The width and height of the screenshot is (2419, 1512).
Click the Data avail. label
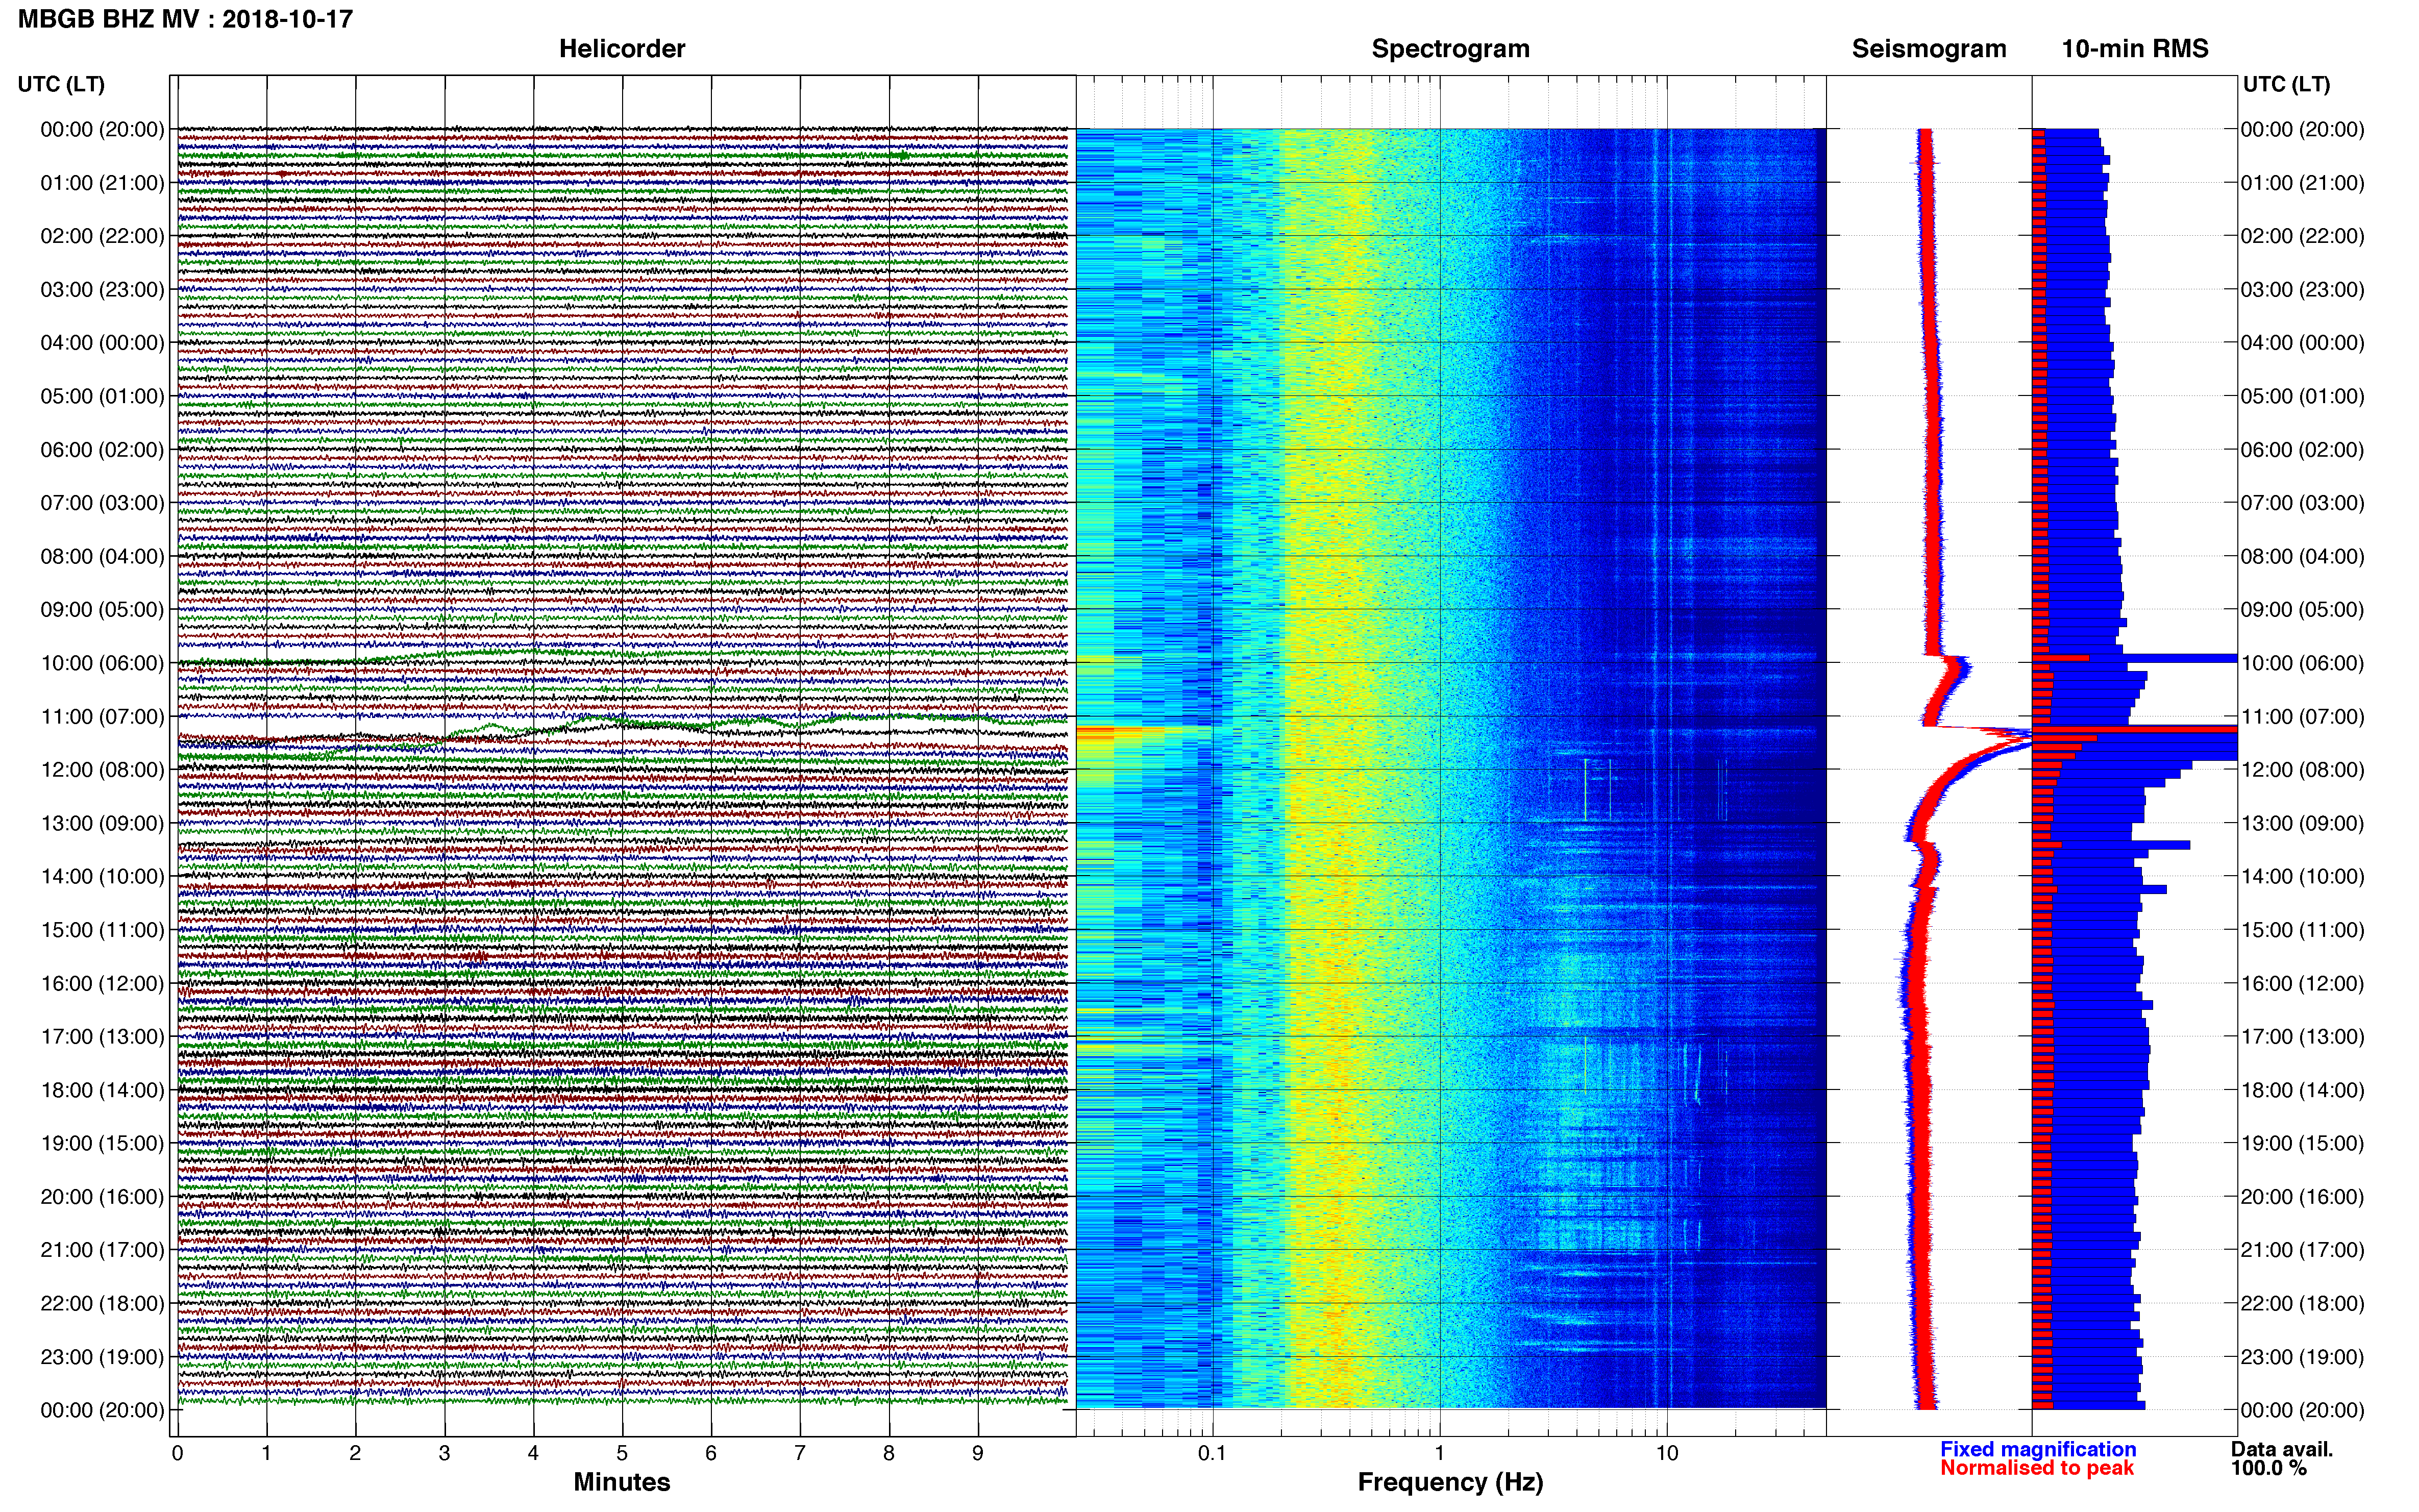point(2282,1449)
